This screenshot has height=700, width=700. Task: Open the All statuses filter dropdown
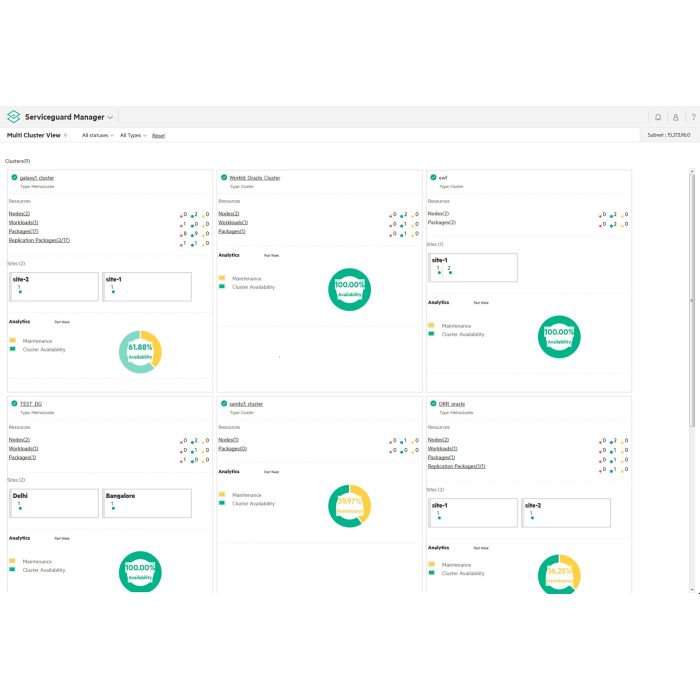[x=98, y=135]
